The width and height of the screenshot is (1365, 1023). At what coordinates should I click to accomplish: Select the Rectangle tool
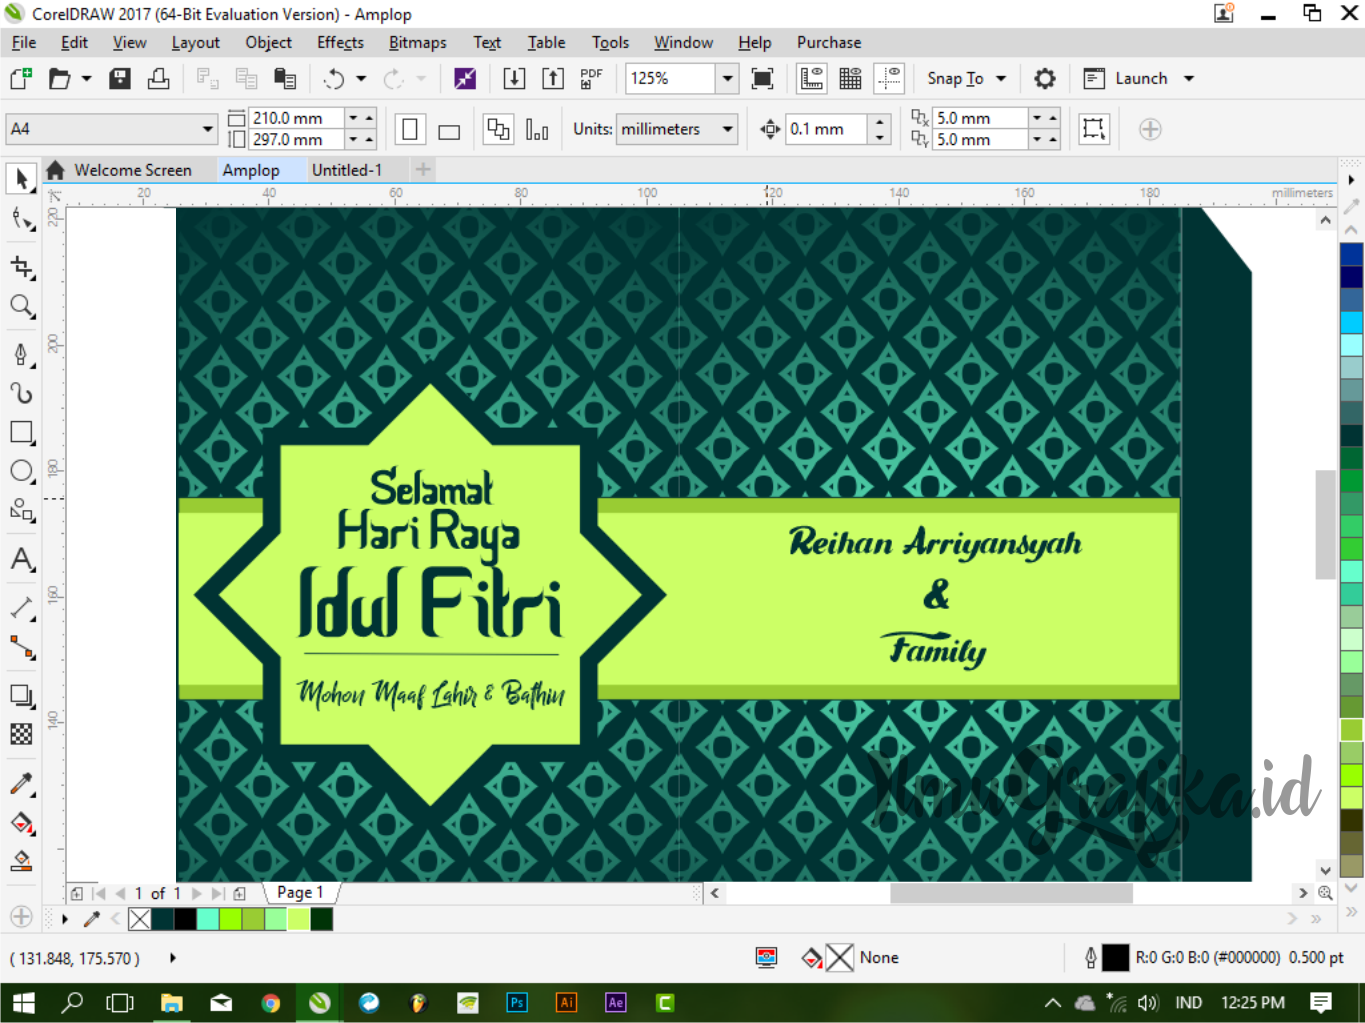pyautogui.click(x=21, y=432)
